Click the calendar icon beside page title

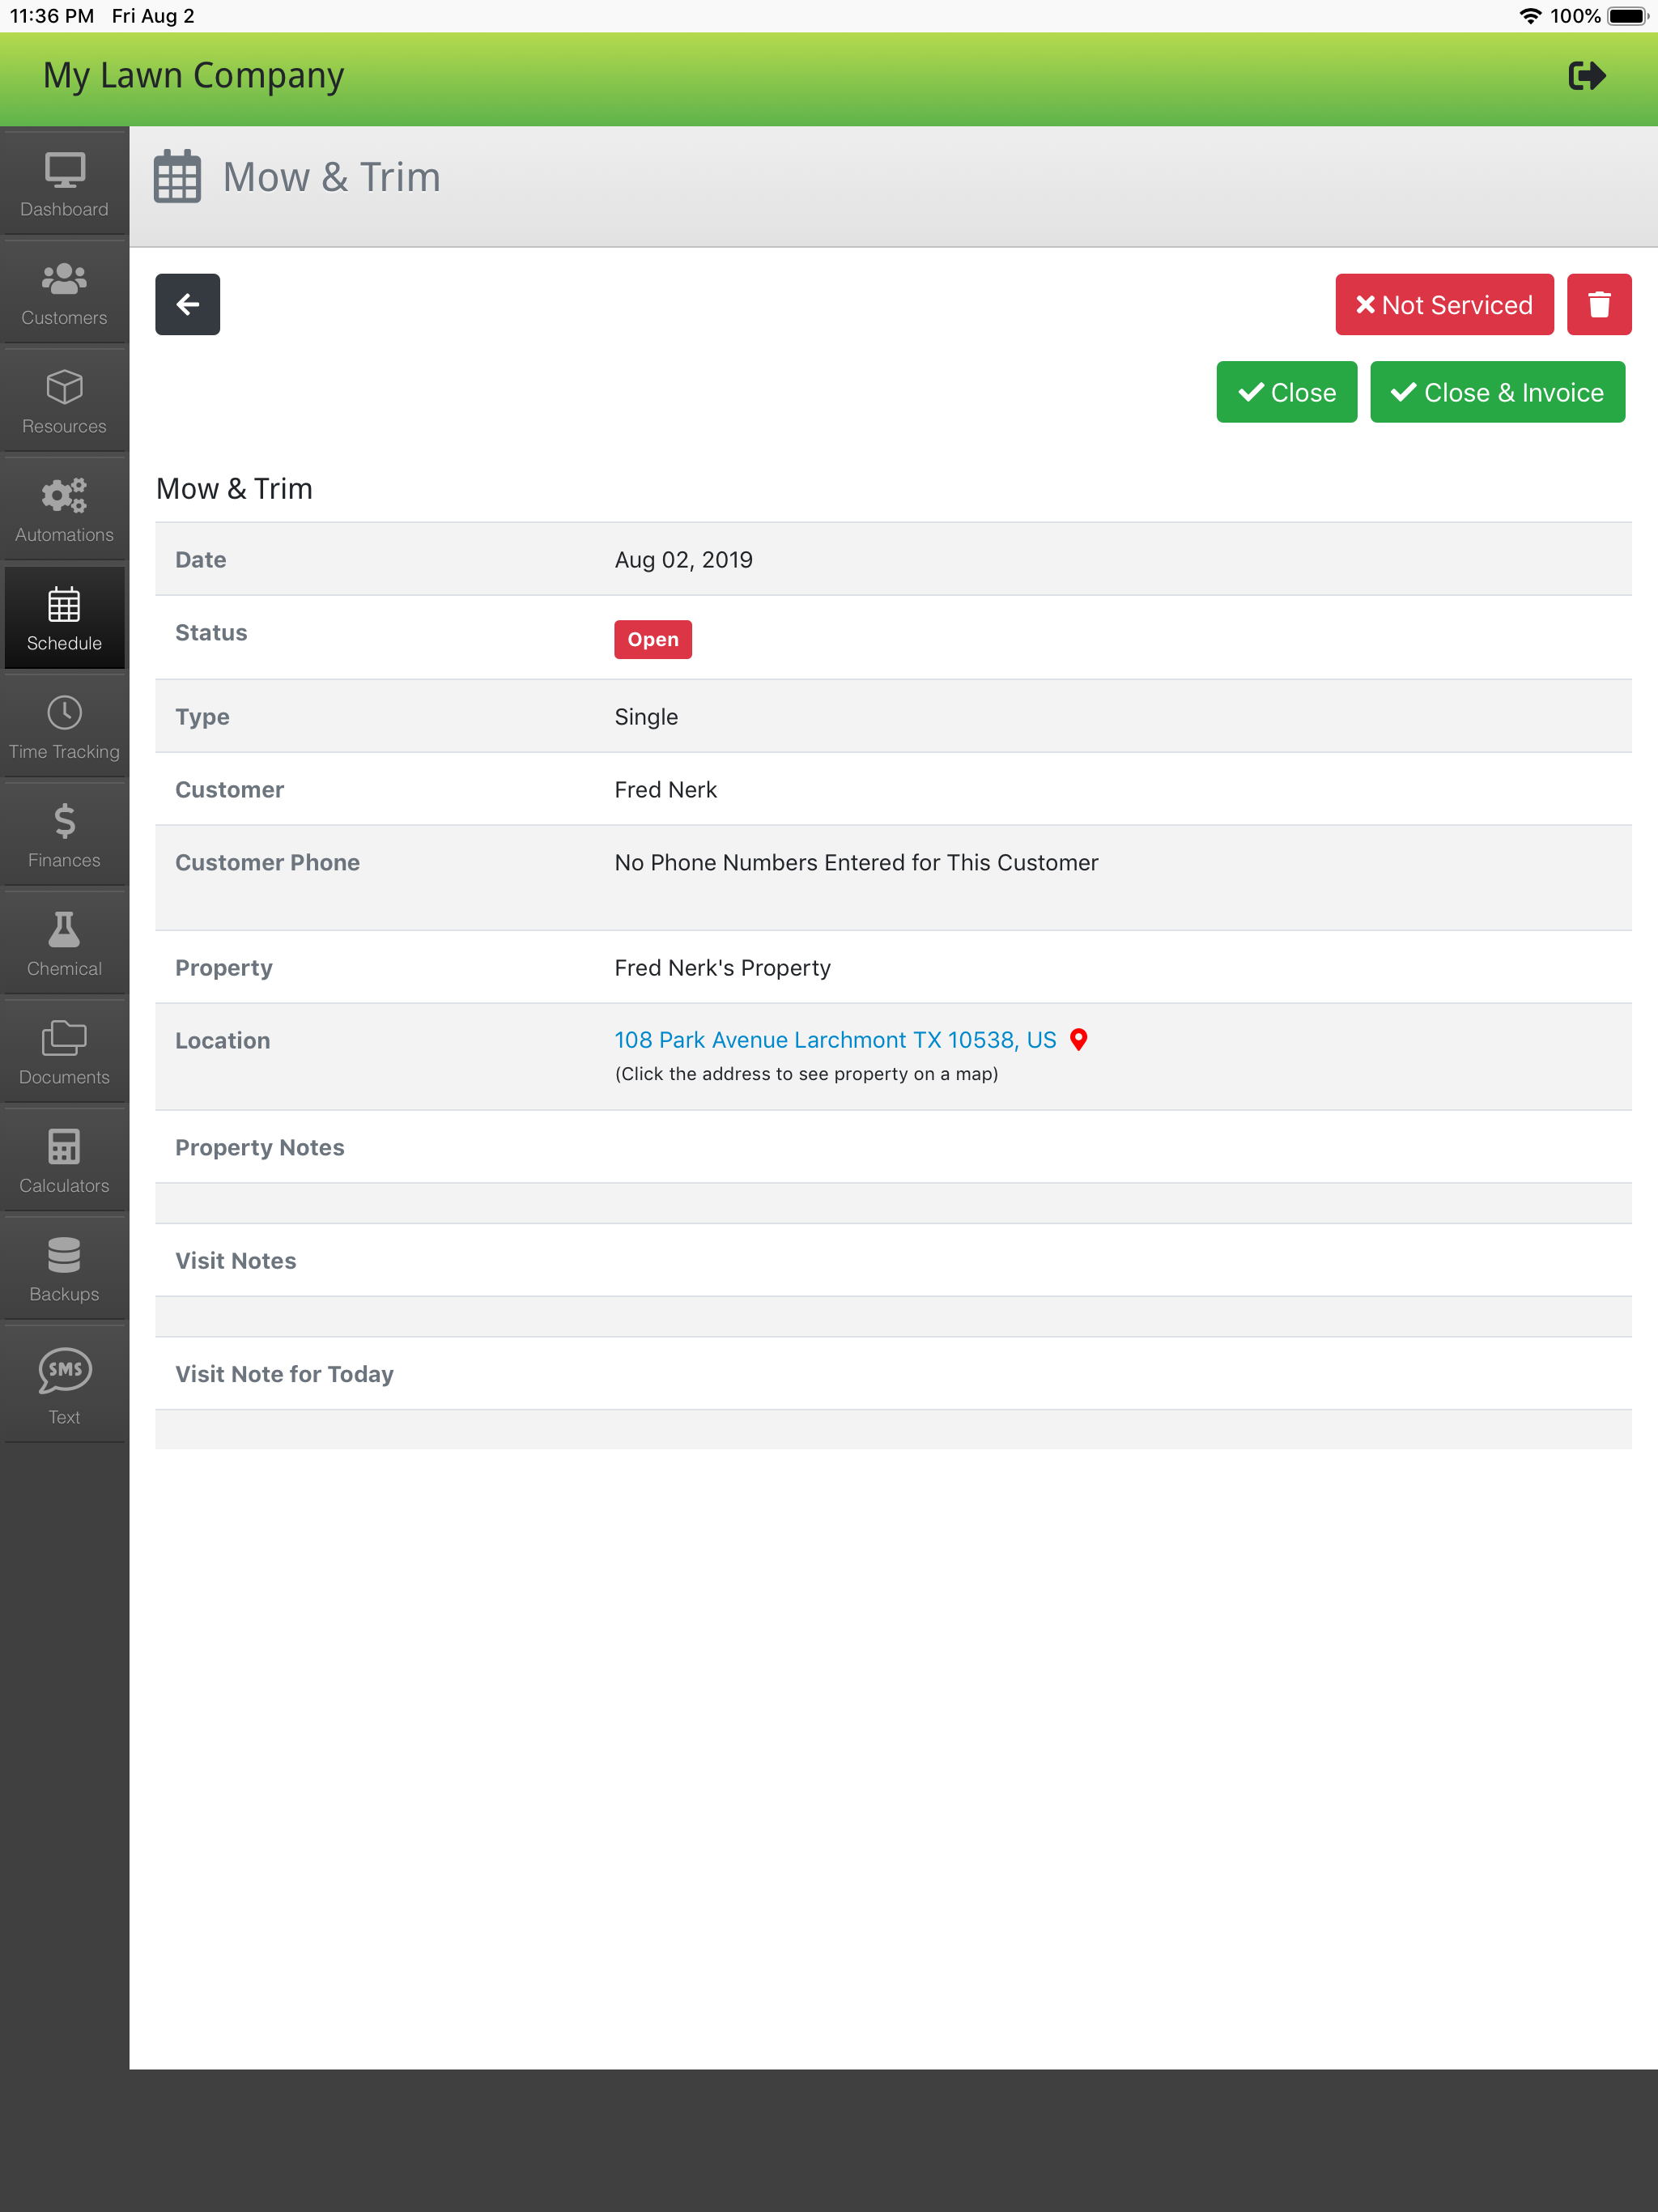[177, 177]
